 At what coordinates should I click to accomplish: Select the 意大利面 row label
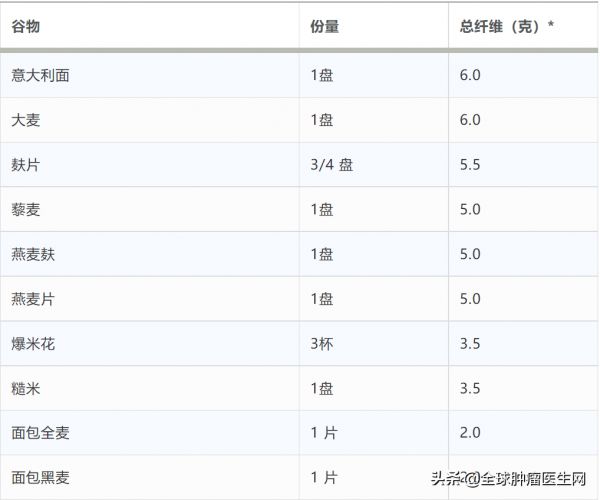40,75
